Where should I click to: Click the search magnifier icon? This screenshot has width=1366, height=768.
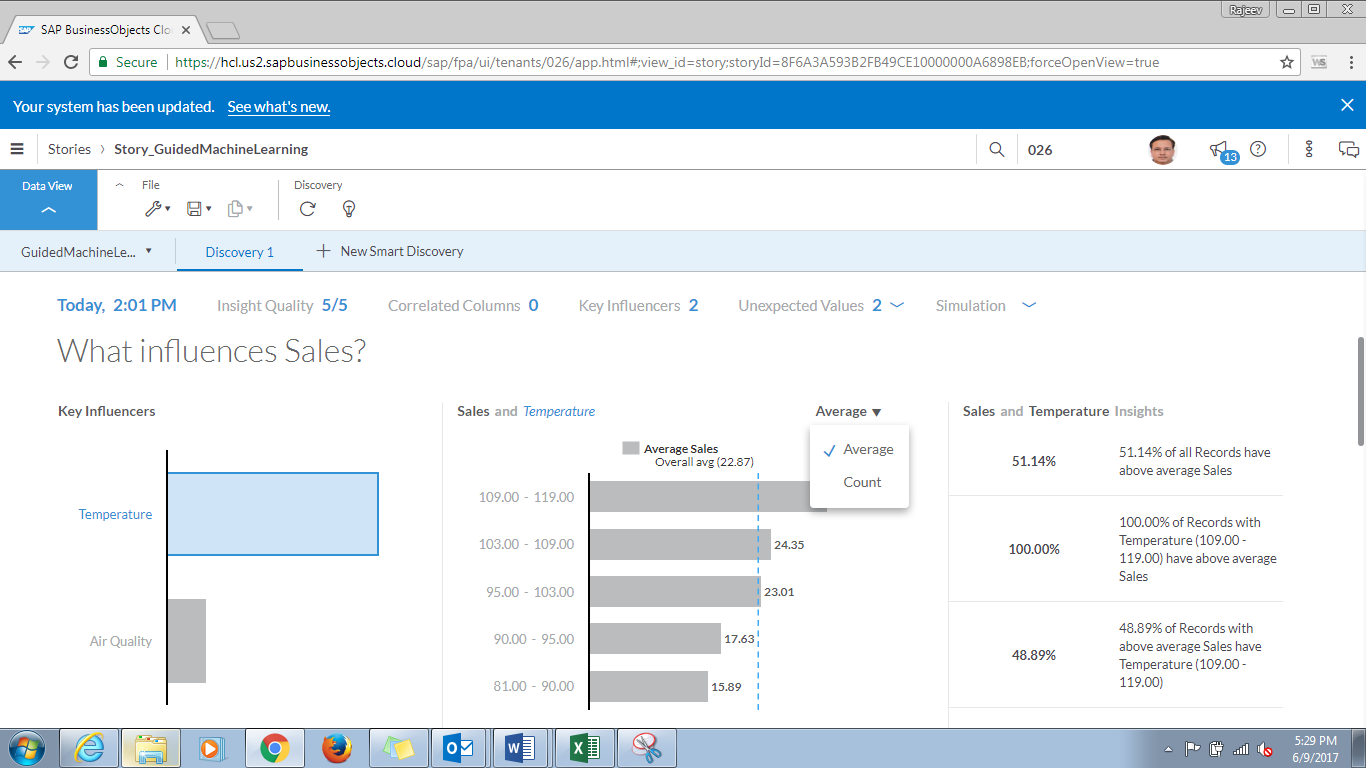[x=996, y=149]
